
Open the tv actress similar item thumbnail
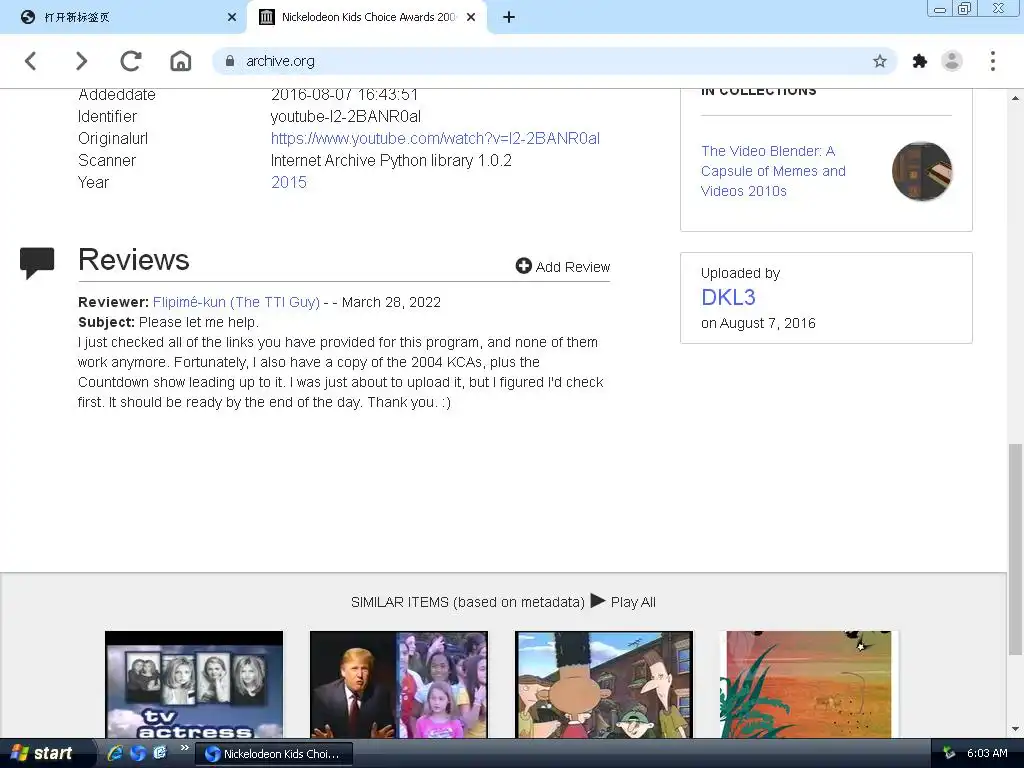(x=194, y=684)
